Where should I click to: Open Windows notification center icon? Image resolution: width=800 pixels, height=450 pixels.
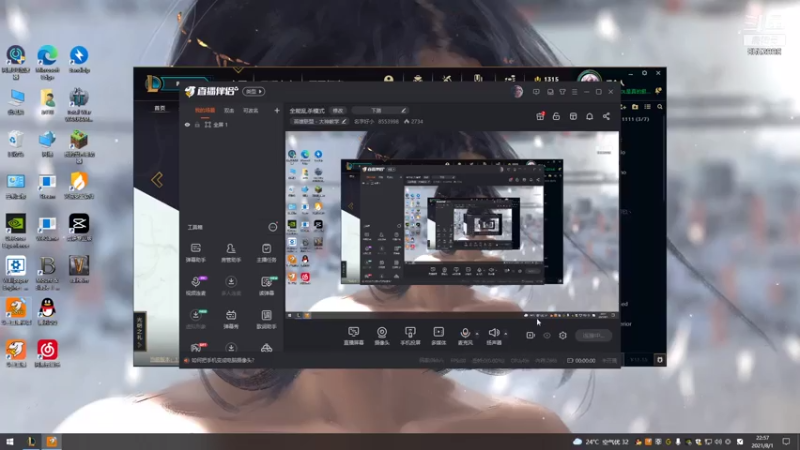coord(786,442)
